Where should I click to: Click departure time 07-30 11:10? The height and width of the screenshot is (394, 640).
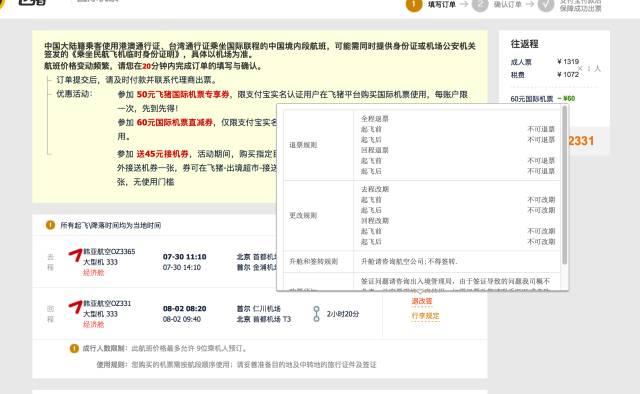[x=184, y=257]
